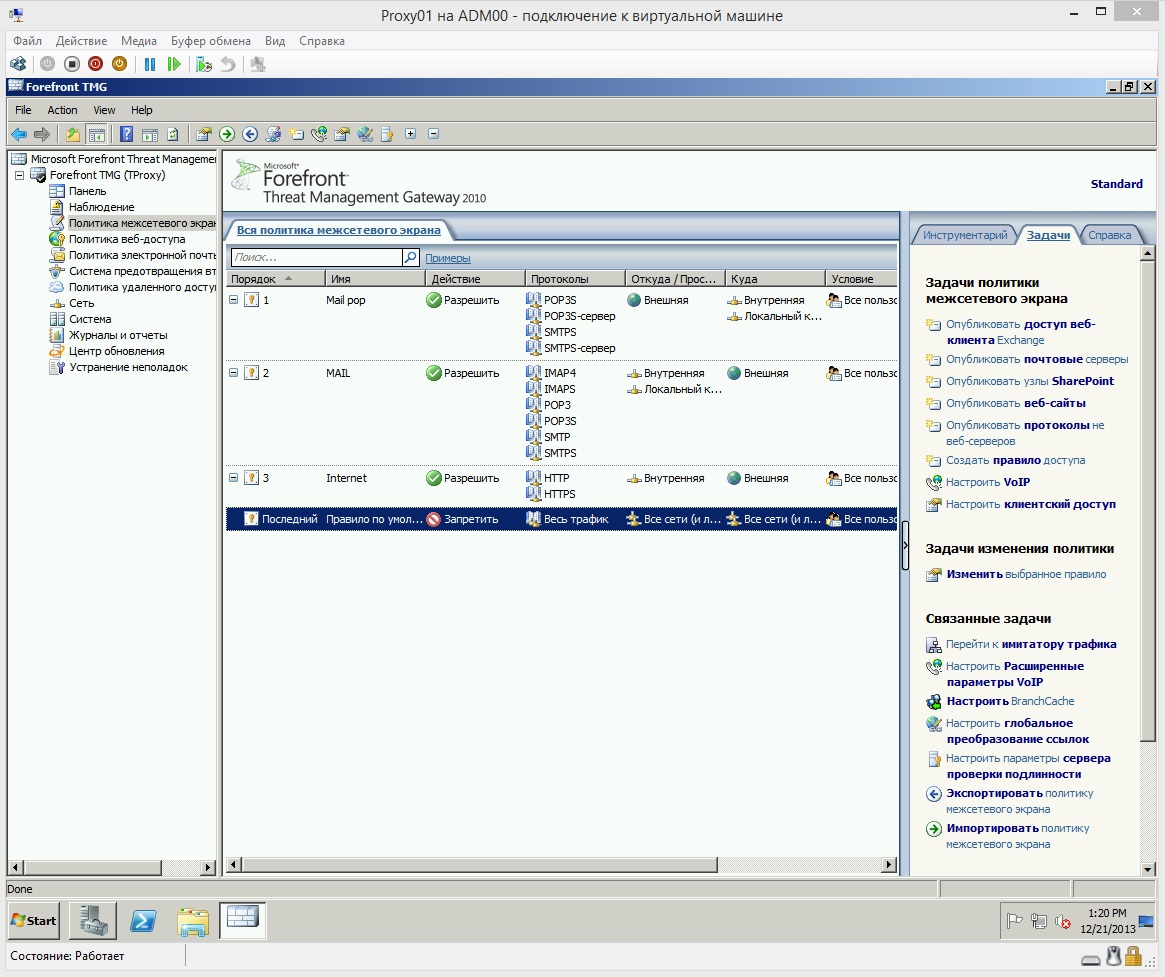
Task: Open the View menu in Forefront TMG
Action: click(104, 110)
